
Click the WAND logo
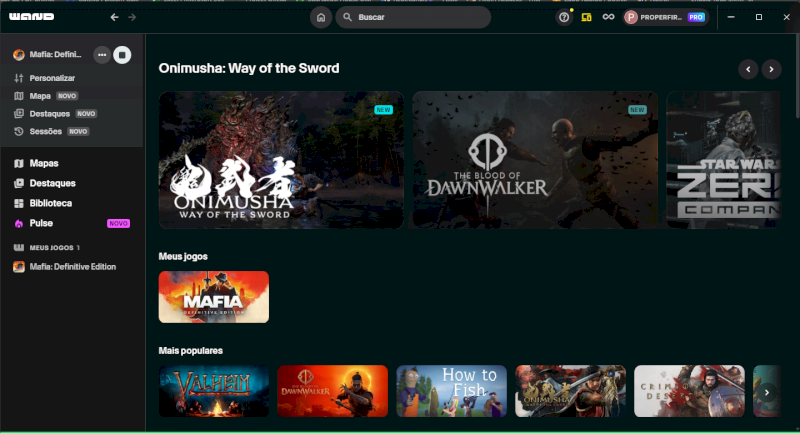32,17
